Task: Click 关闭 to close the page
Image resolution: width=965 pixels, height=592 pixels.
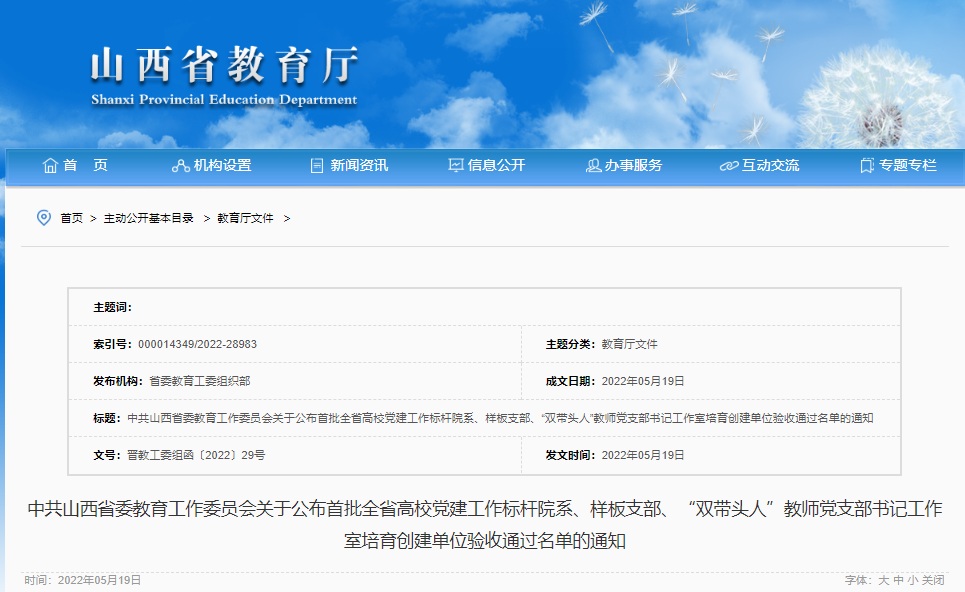Action: pyautogui.click(x=932, y=580)
